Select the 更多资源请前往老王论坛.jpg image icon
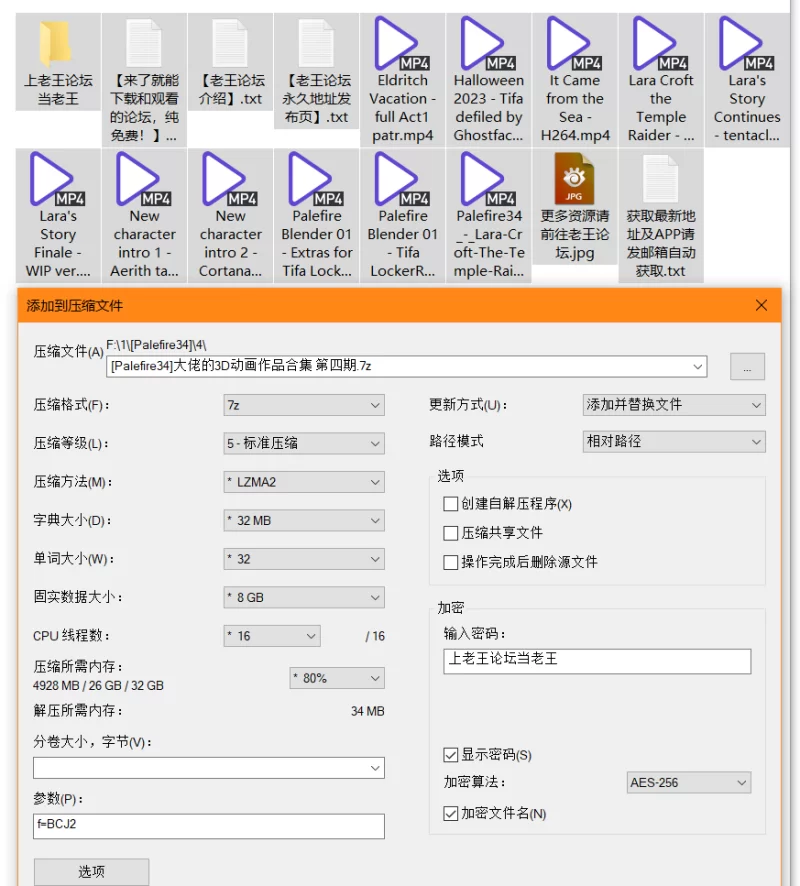This screenshot has height=886, width=800. pyautogui.click(x=574, y=180)
